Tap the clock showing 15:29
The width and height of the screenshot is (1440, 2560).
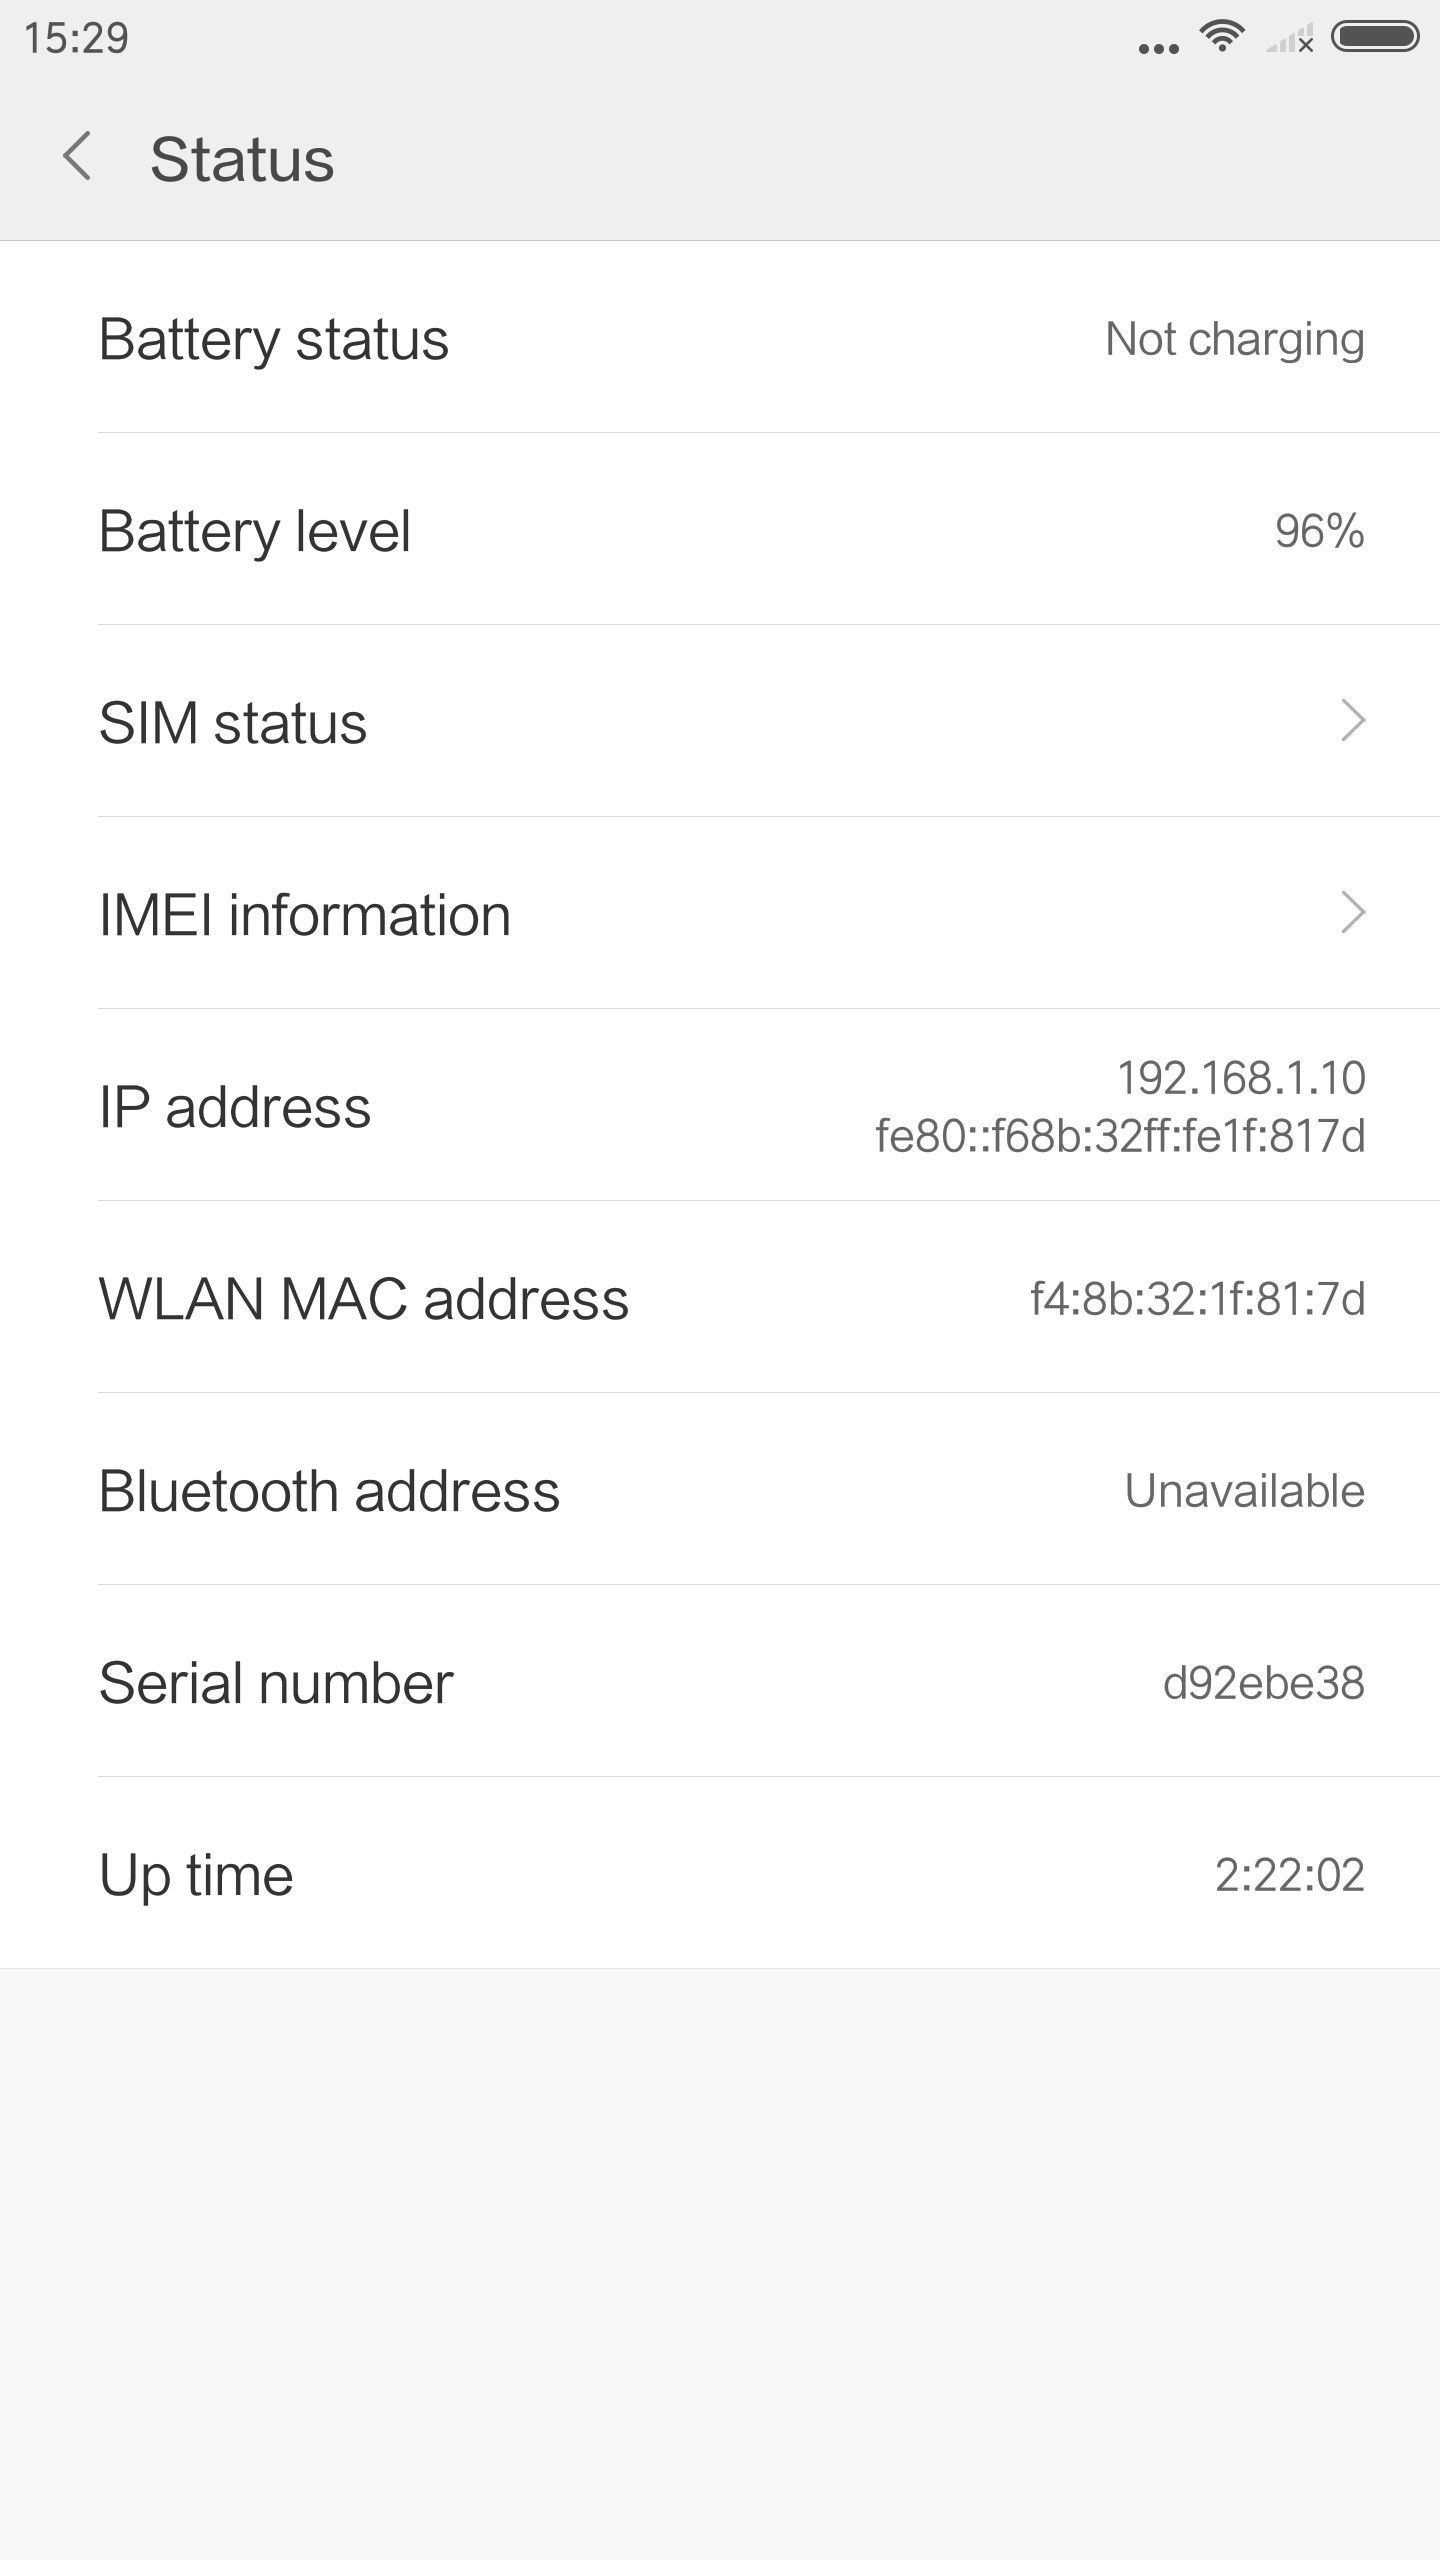pos(76,38)
